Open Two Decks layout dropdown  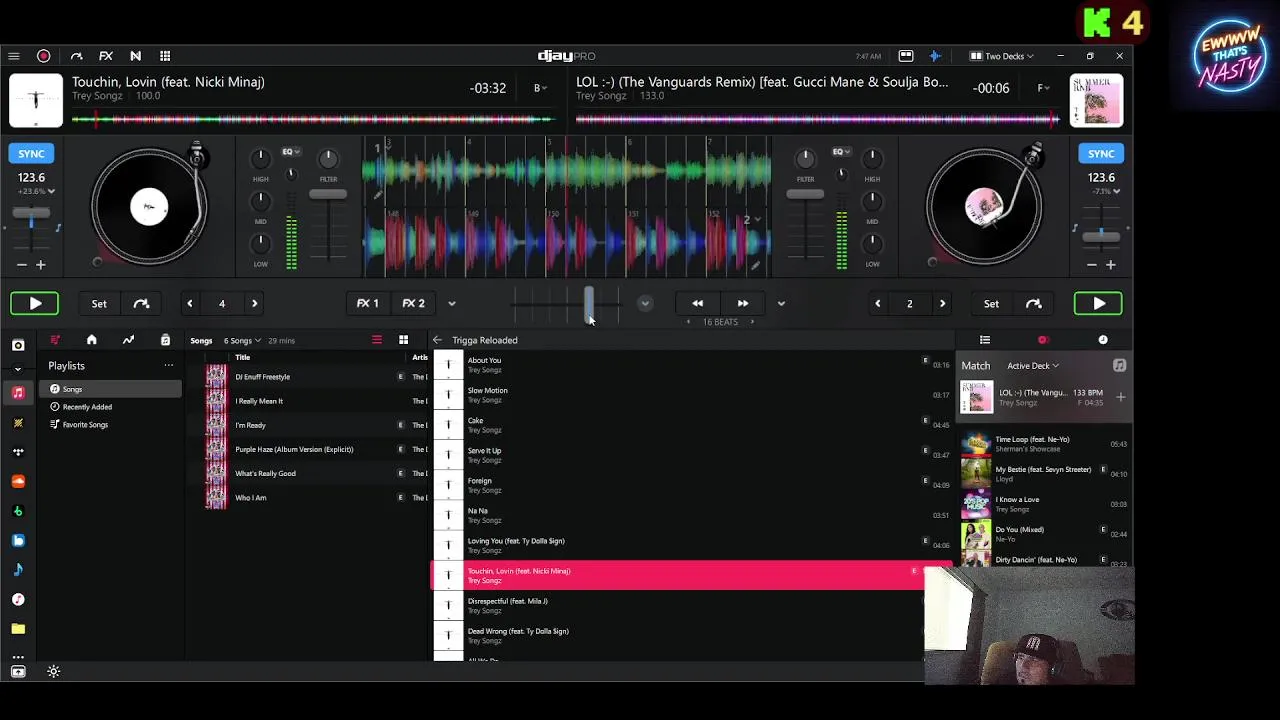click(x=1002, y=56)
